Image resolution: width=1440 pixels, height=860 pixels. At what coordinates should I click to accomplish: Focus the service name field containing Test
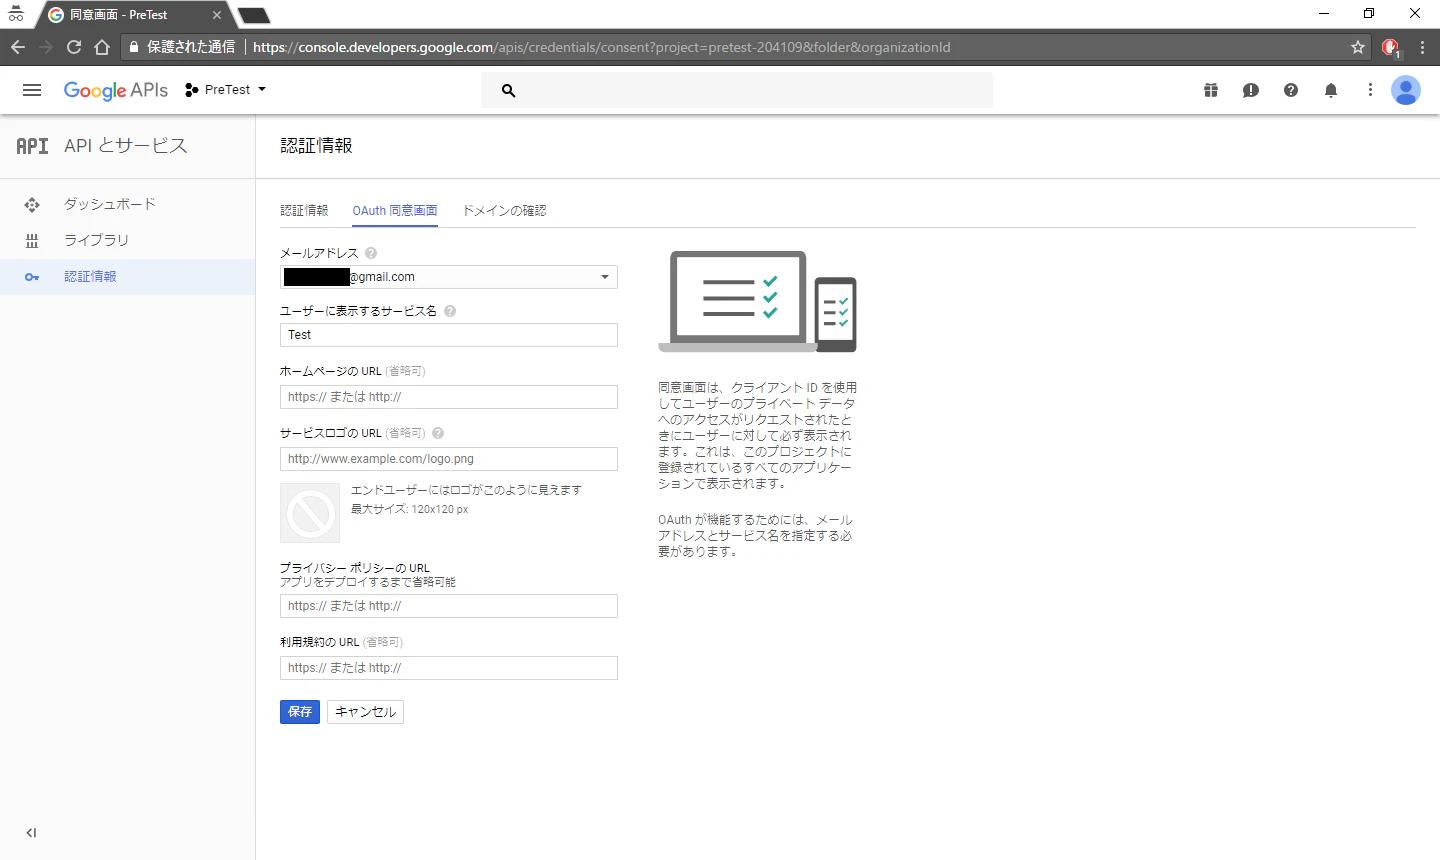click(x=449, y=335)
